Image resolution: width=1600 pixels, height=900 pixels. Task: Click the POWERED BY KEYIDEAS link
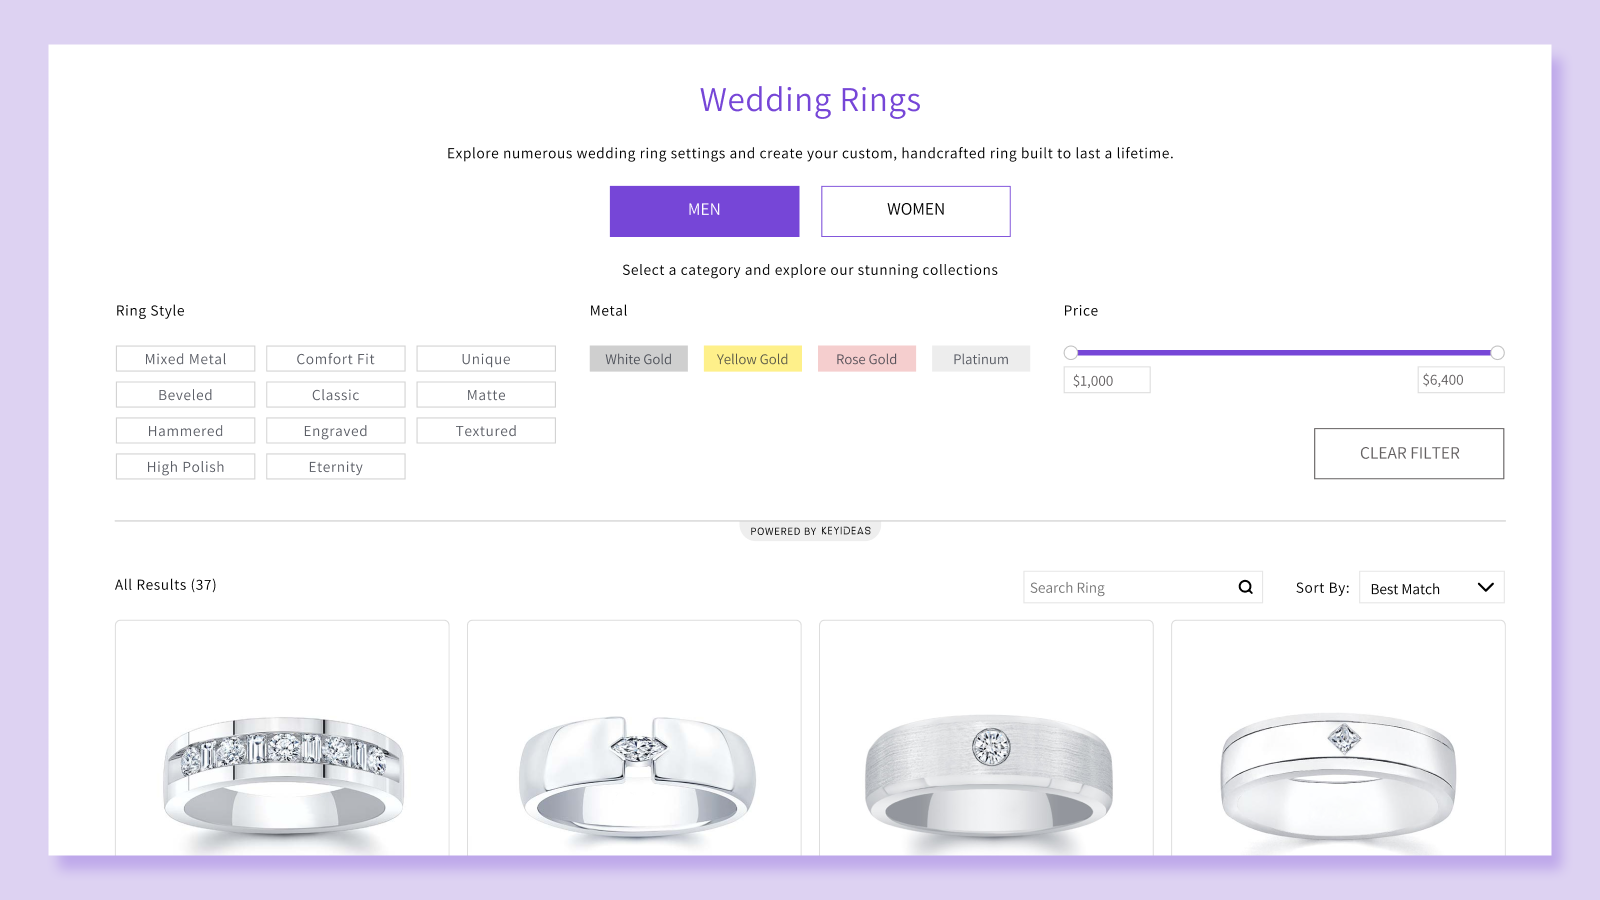pos(809,530)
